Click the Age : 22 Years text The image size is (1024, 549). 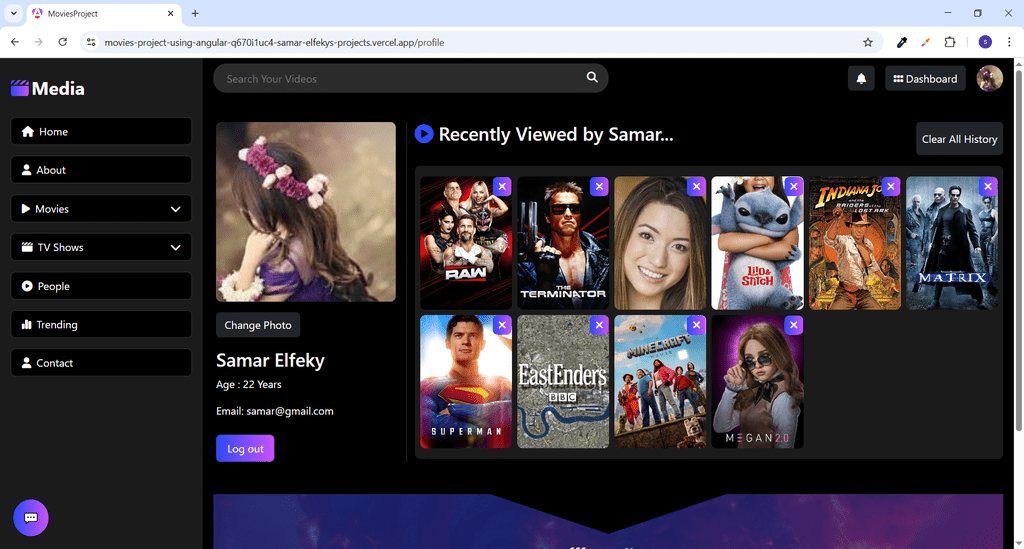tap(249, 384)
